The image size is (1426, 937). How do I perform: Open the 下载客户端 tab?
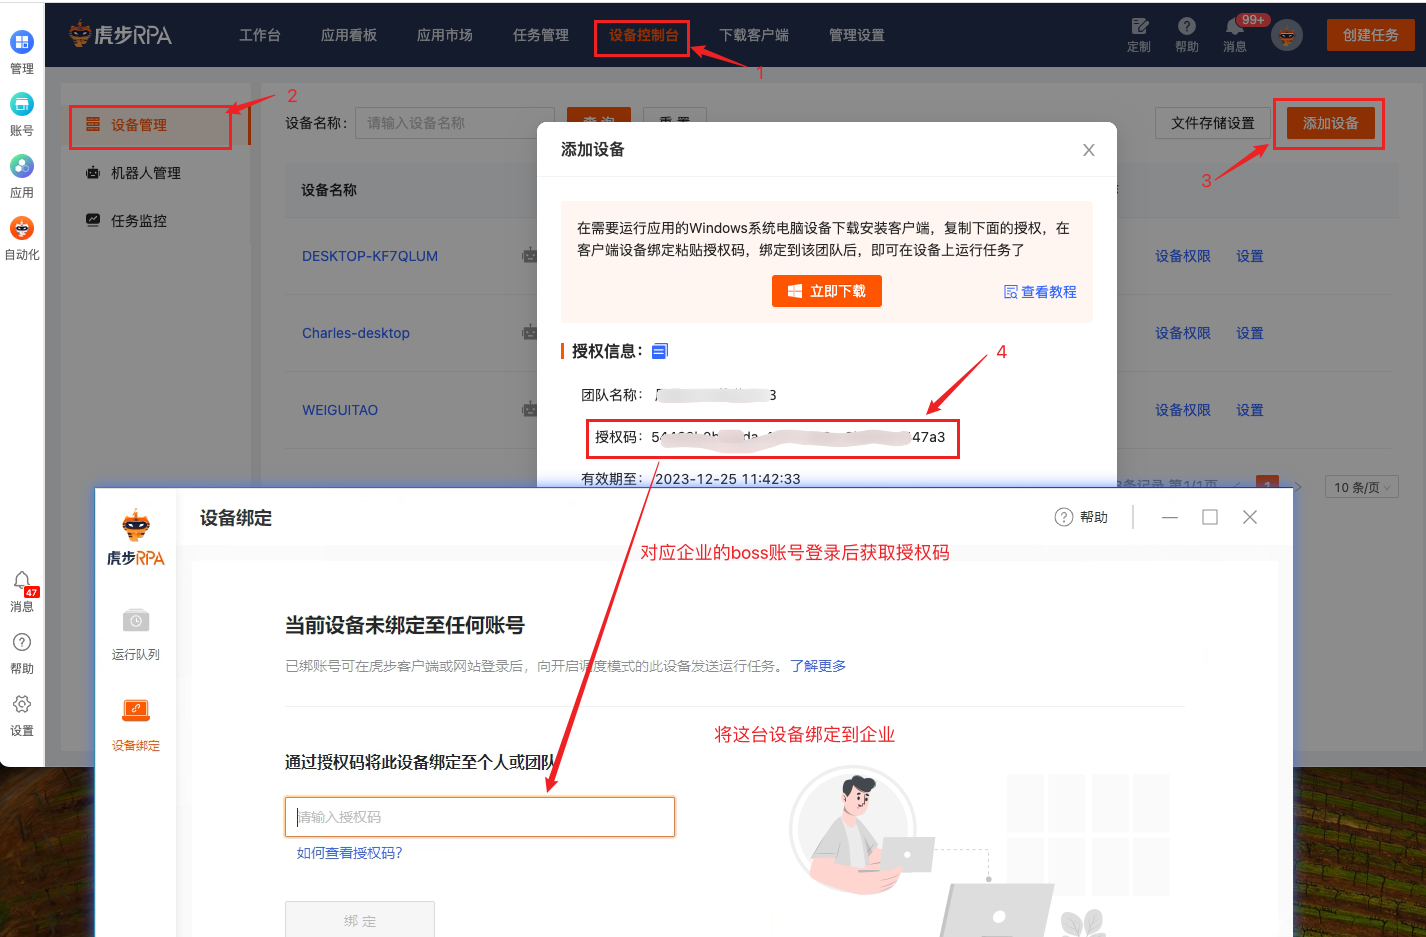pos(754,35)
